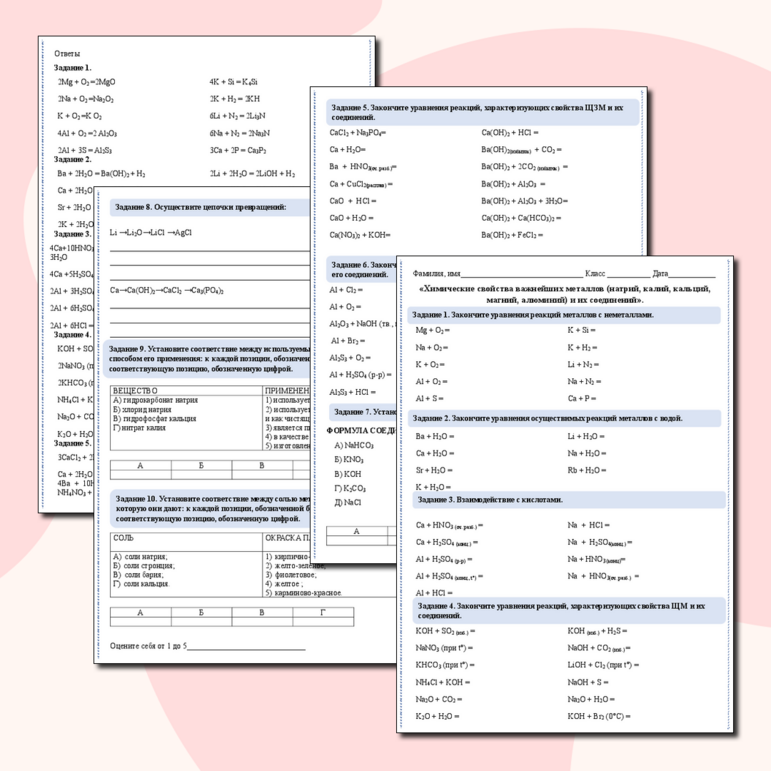Select equation "K + Si =" on the front page
Viewport: 771px width, 771px height.
[582, 330]
